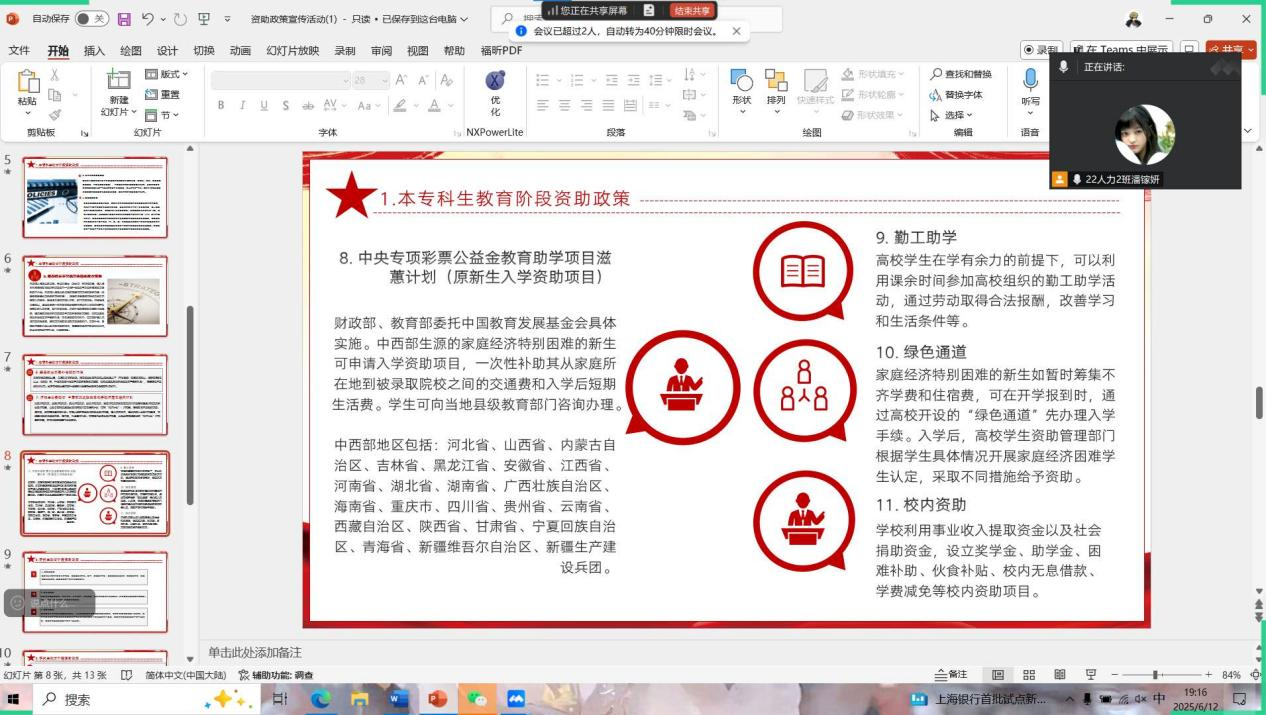Toggle the Notes pane in status bar
1266x715 pixels.
click(951, 675)
